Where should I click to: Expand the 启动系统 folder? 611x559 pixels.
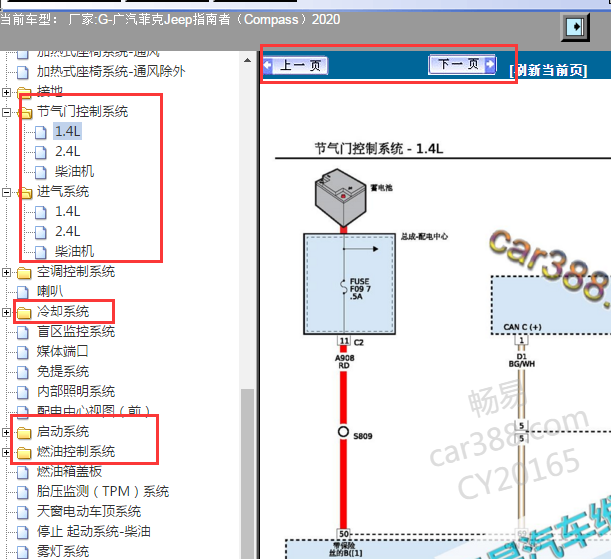click(x=6, y=432)
